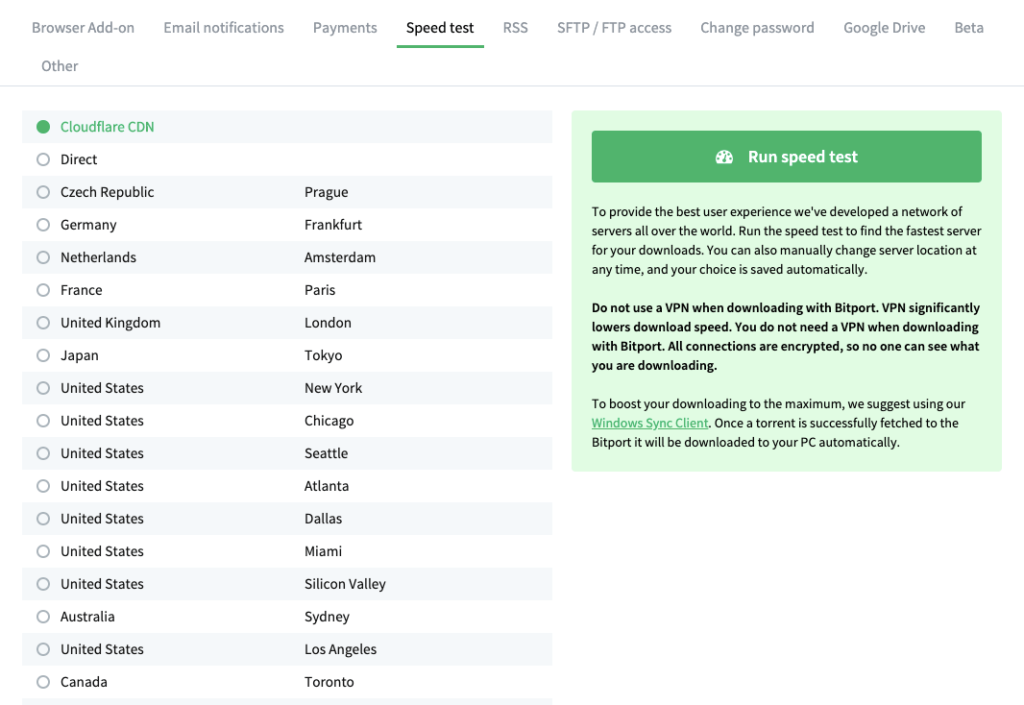Click the Chicago city text
Screen dimensions: 1024x705
click(x=329, y=421)
